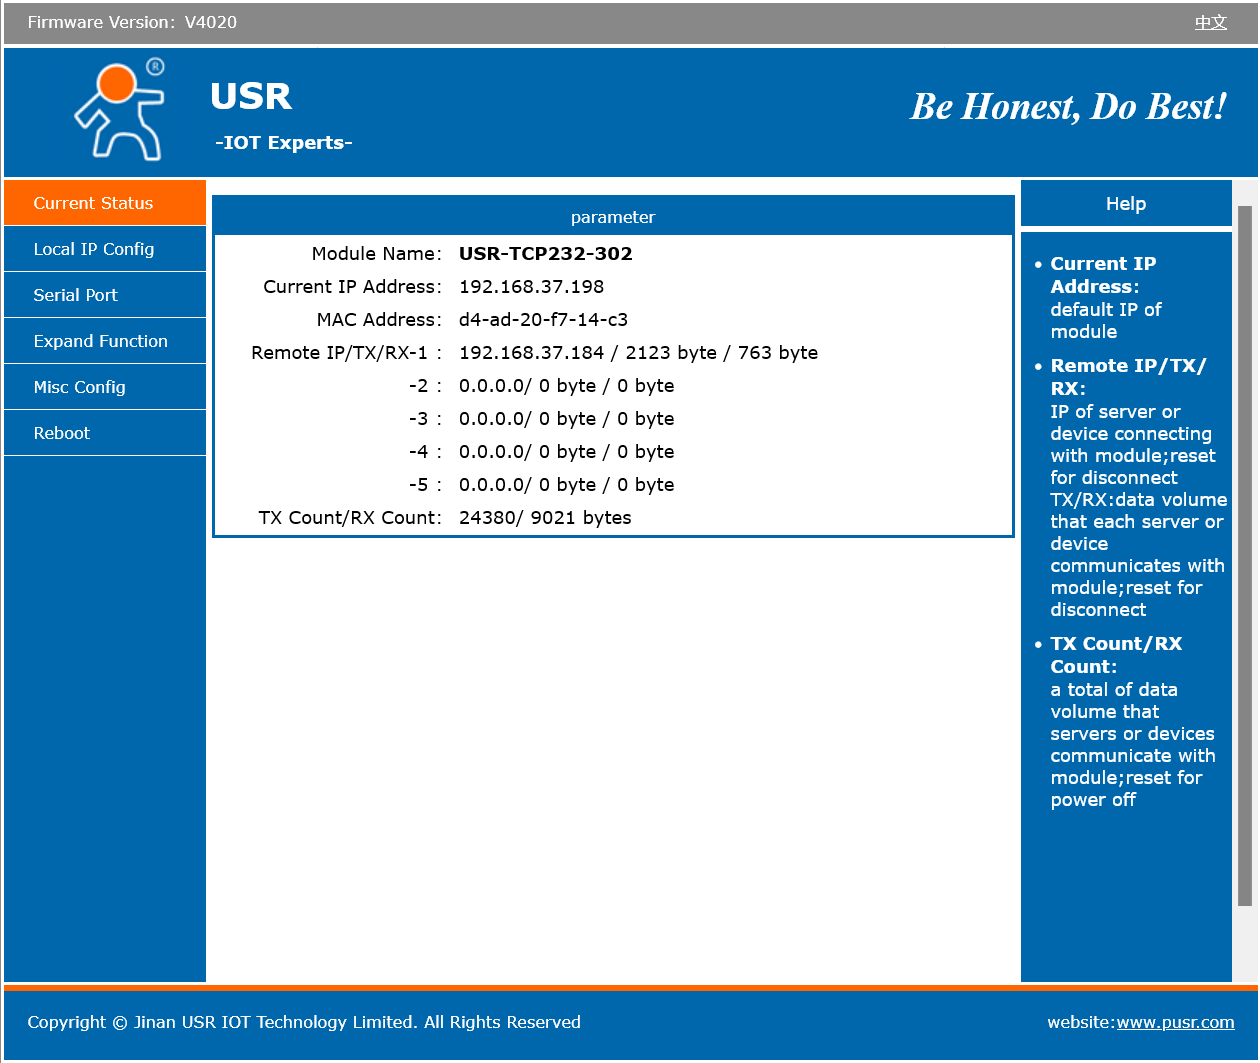Choose Reboot from the sidebar

click(x=105, y=433)
